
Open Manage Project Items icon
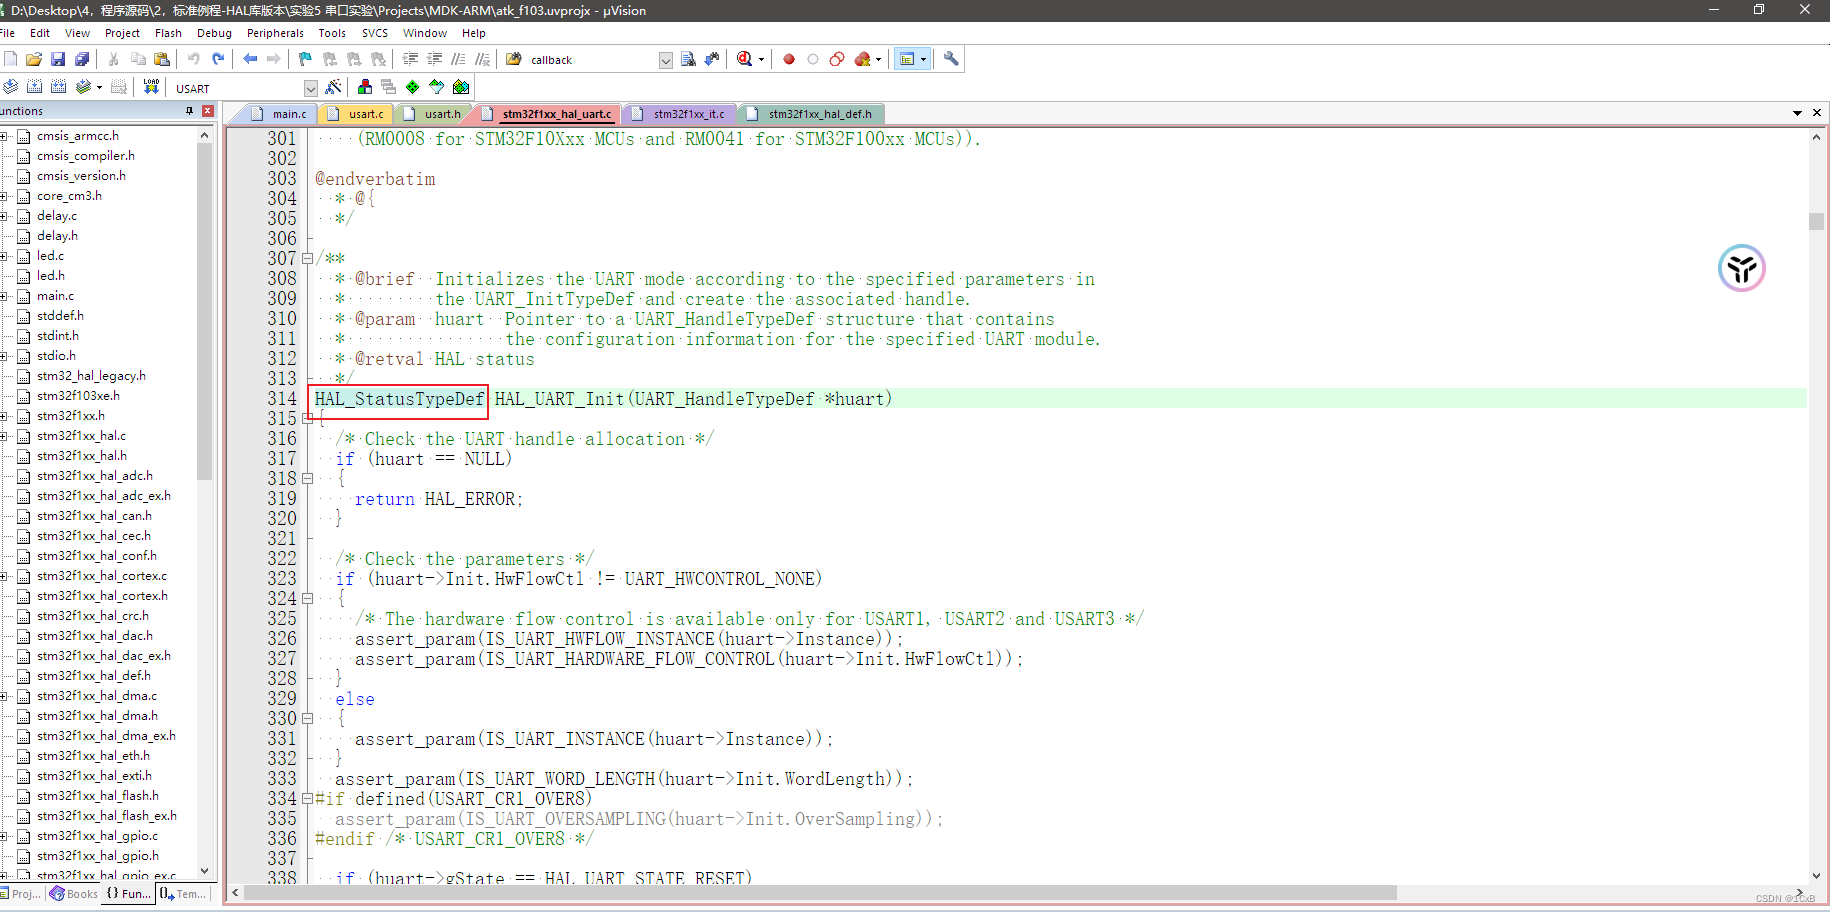(365, 87)
